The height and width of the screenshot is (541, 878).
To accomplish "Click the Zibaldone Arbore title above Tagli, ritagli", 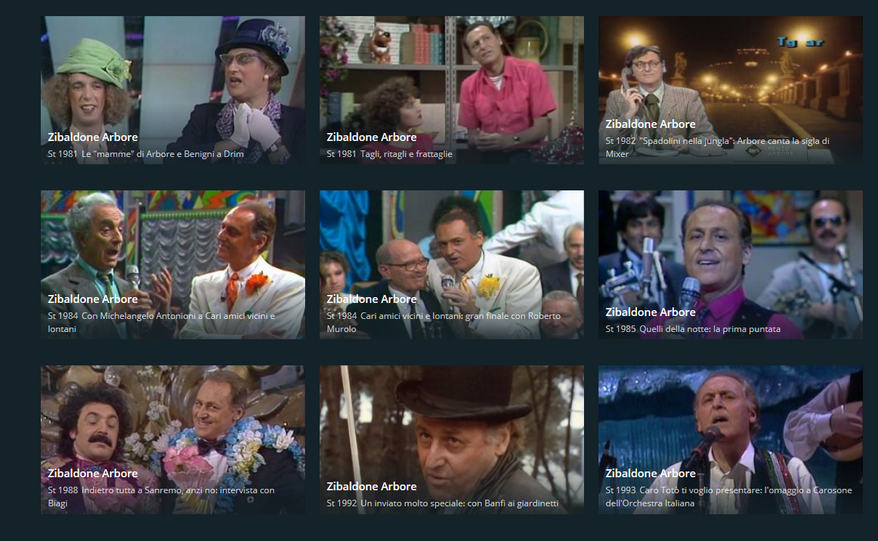I will pyautogui.click(x=371, y=137).
